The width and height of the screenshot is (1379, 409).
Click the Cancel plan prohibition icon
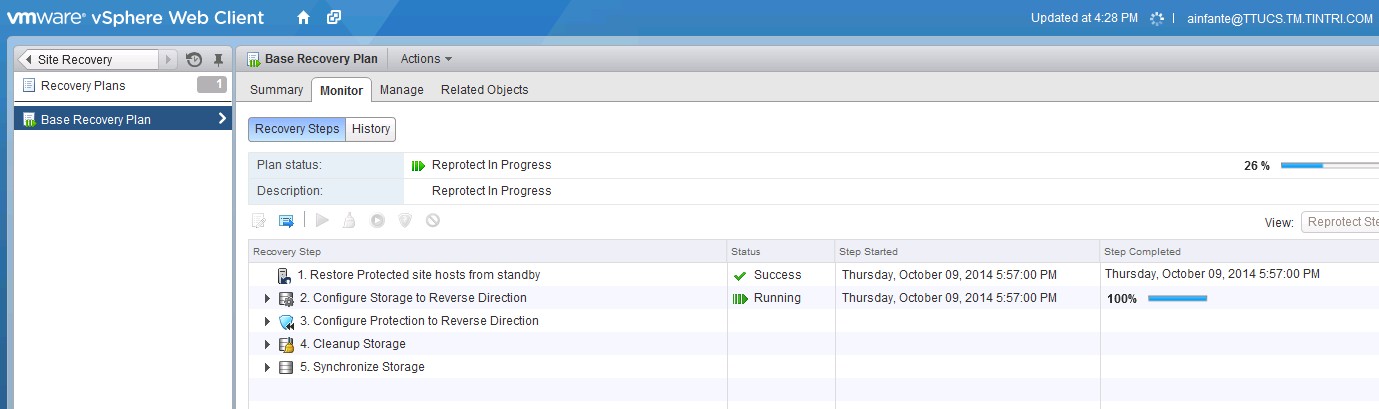tap(433, 220)
